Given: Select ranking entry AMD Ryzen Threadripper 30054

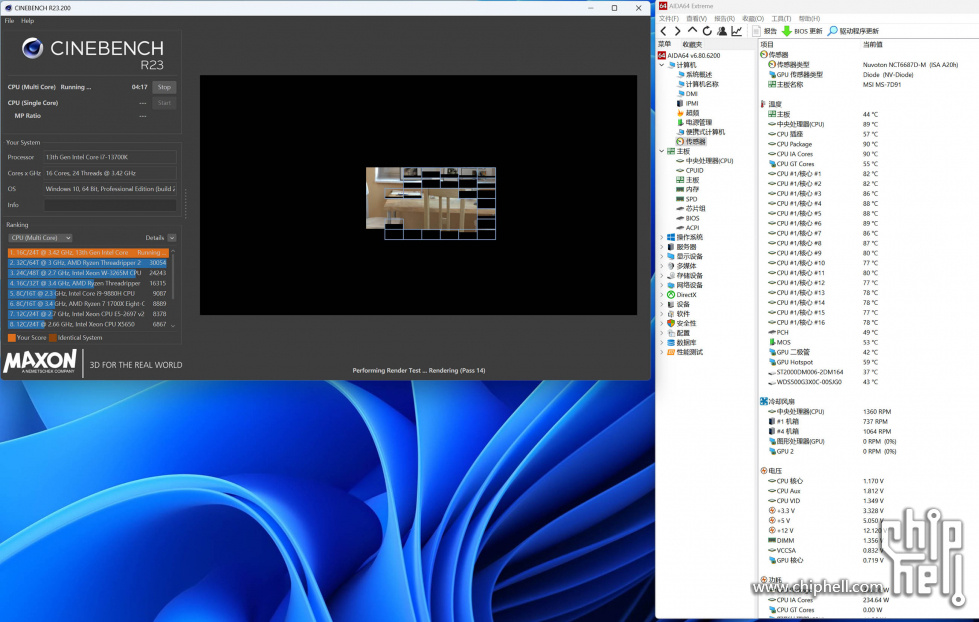Looking at the screenshot, I should click(x=87, y=263).
